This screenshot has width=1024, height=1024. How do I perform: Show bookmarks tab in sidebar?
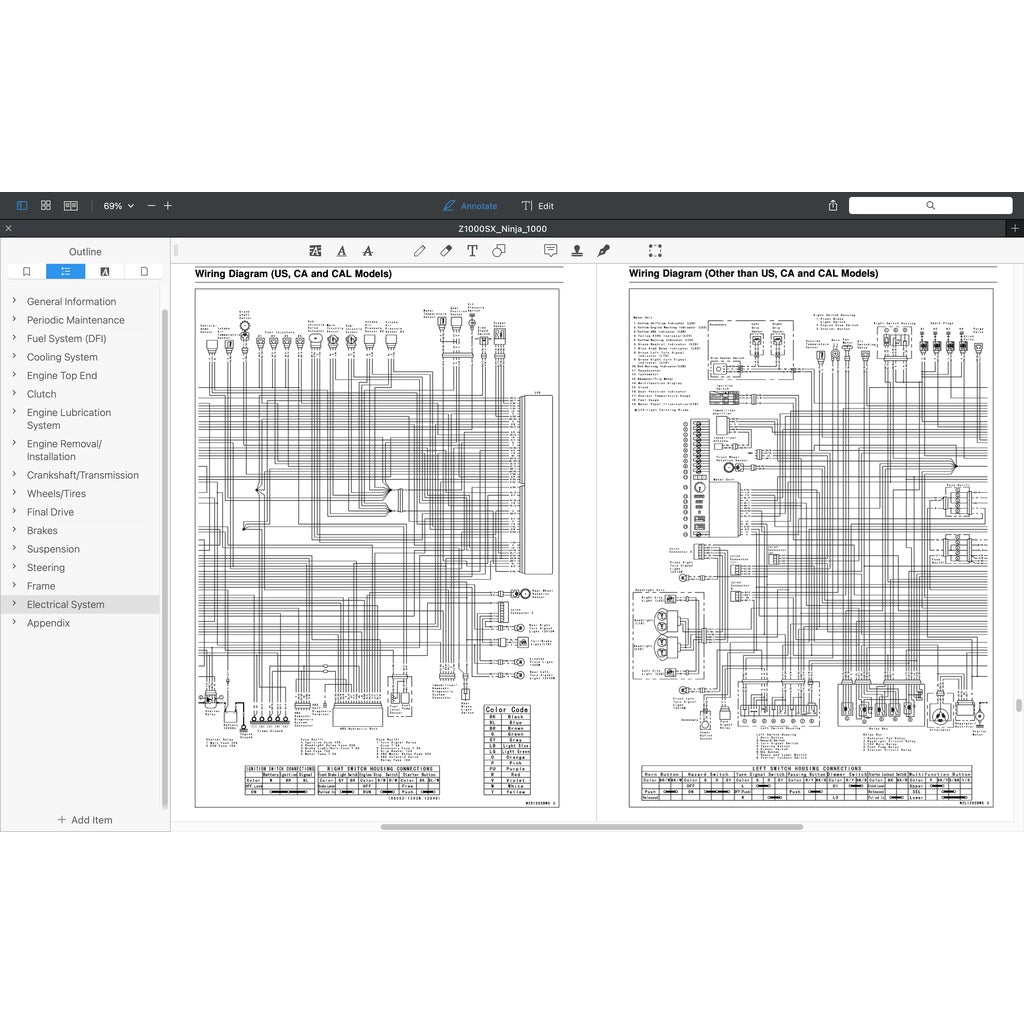(26, 271)
